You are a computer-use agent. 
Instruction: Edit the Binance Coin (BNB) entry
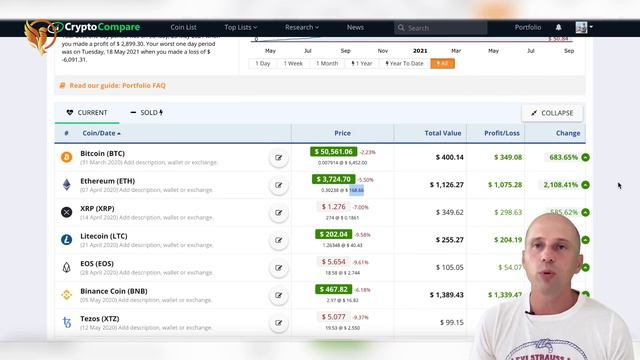coord(279,296)
